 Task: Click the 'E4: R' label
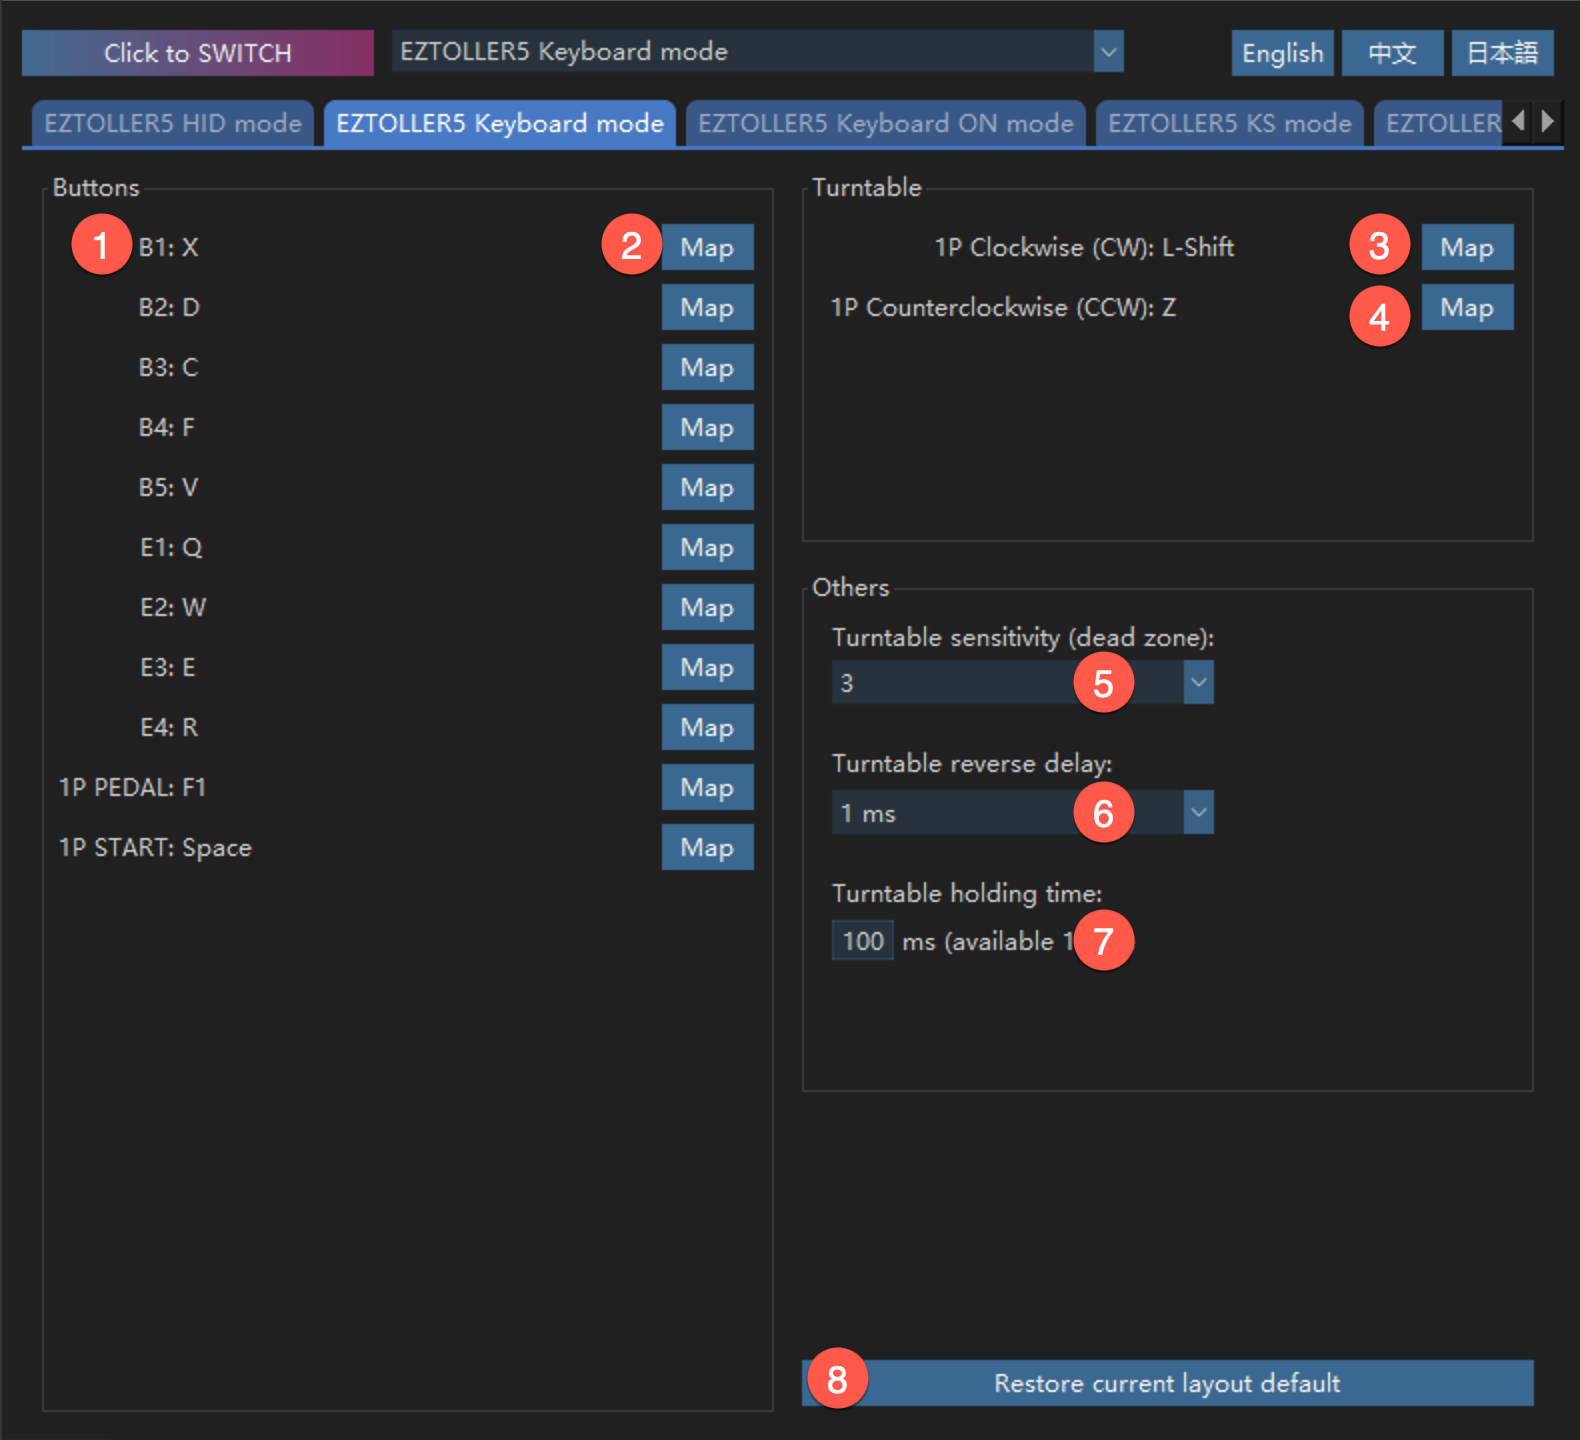pyautogui.click(x=169, y=727)
